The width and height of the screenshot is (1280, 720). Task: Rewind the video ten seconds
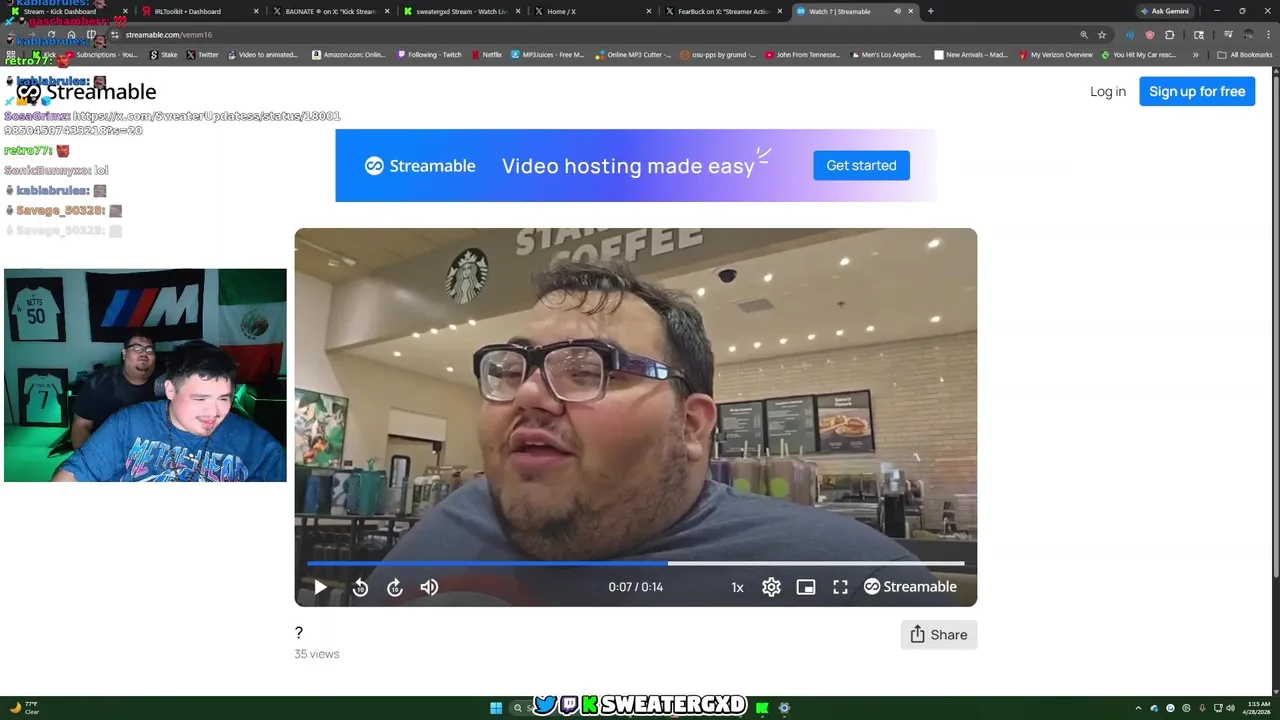[361, 587]
